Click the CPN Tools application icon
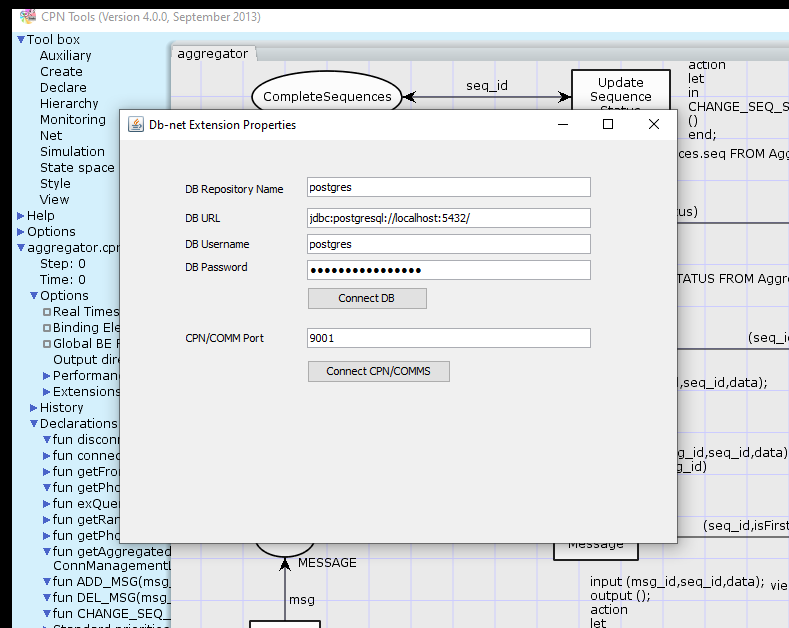 (28, 17)
